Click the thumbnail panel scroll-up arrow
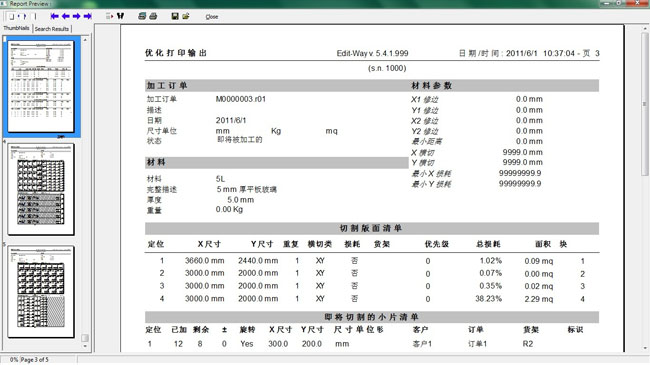This screenshot has width=650, height=365. pyautogui.click(x=85, y=40)
